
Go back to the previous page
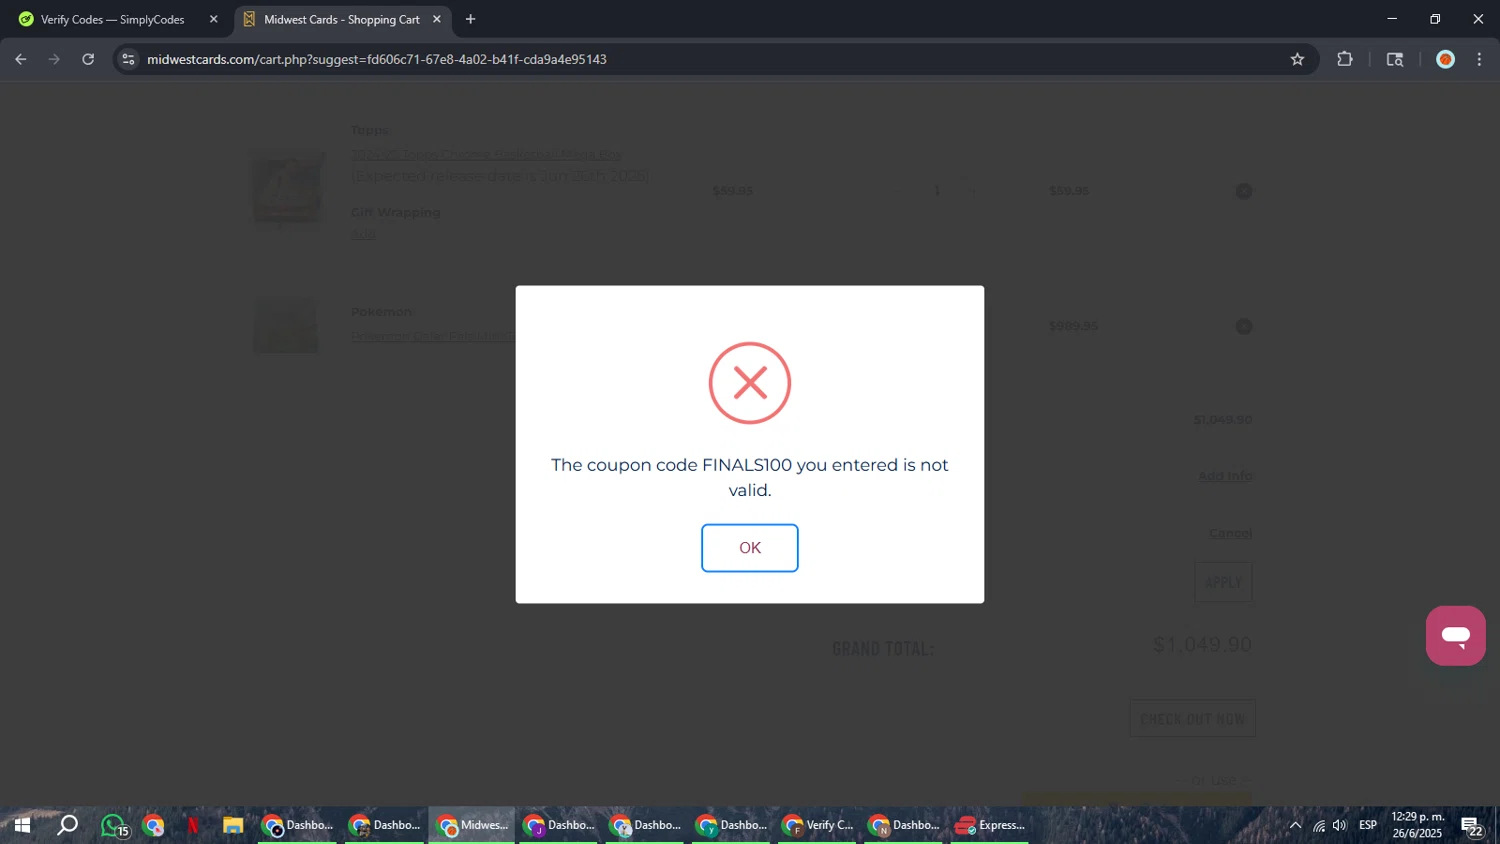pos(21,59)
